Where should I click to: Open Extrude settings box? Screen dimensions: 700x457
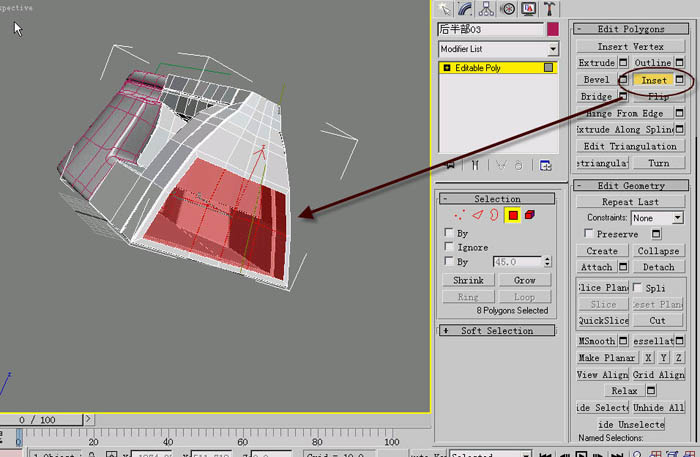coord(623,62)
